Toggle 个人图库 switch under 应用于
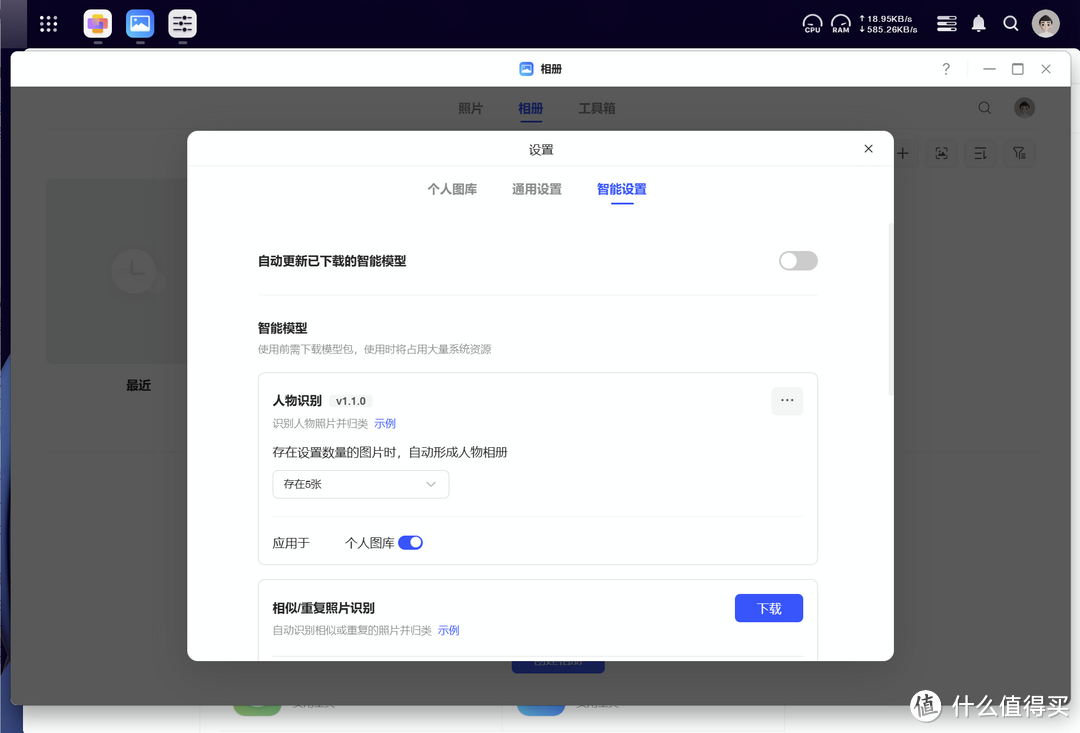Viewport: 1080px width, 733px height. tap(411, 541)
